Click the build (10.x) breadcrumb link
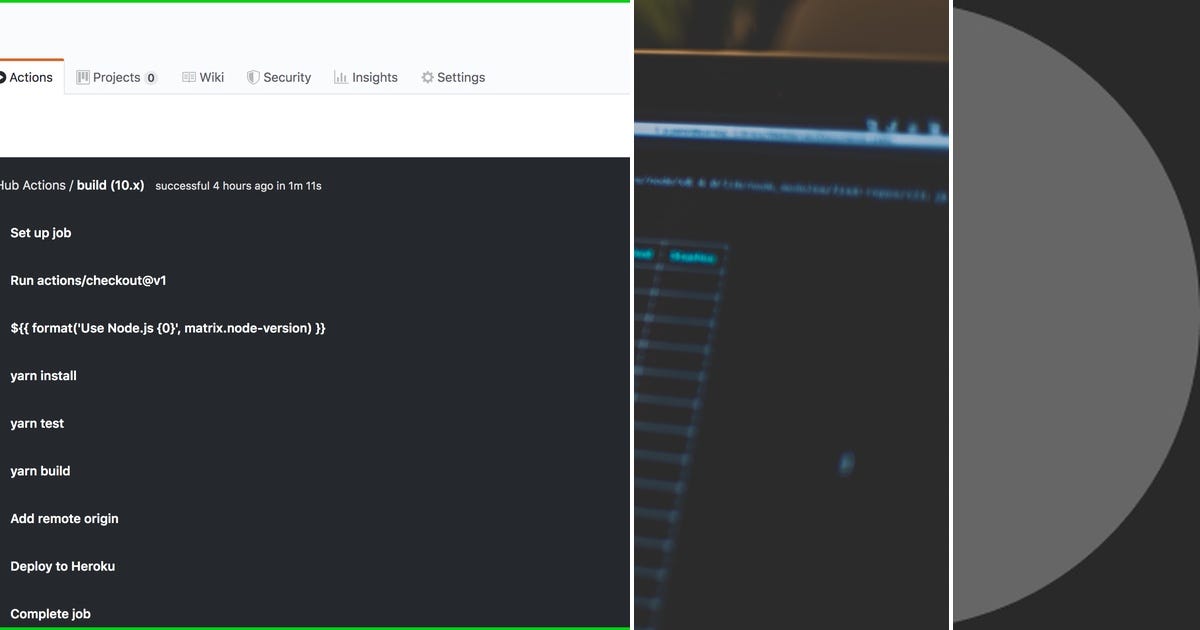The height and width of the screenshot is (630, 1200). (x=110, y=185)
